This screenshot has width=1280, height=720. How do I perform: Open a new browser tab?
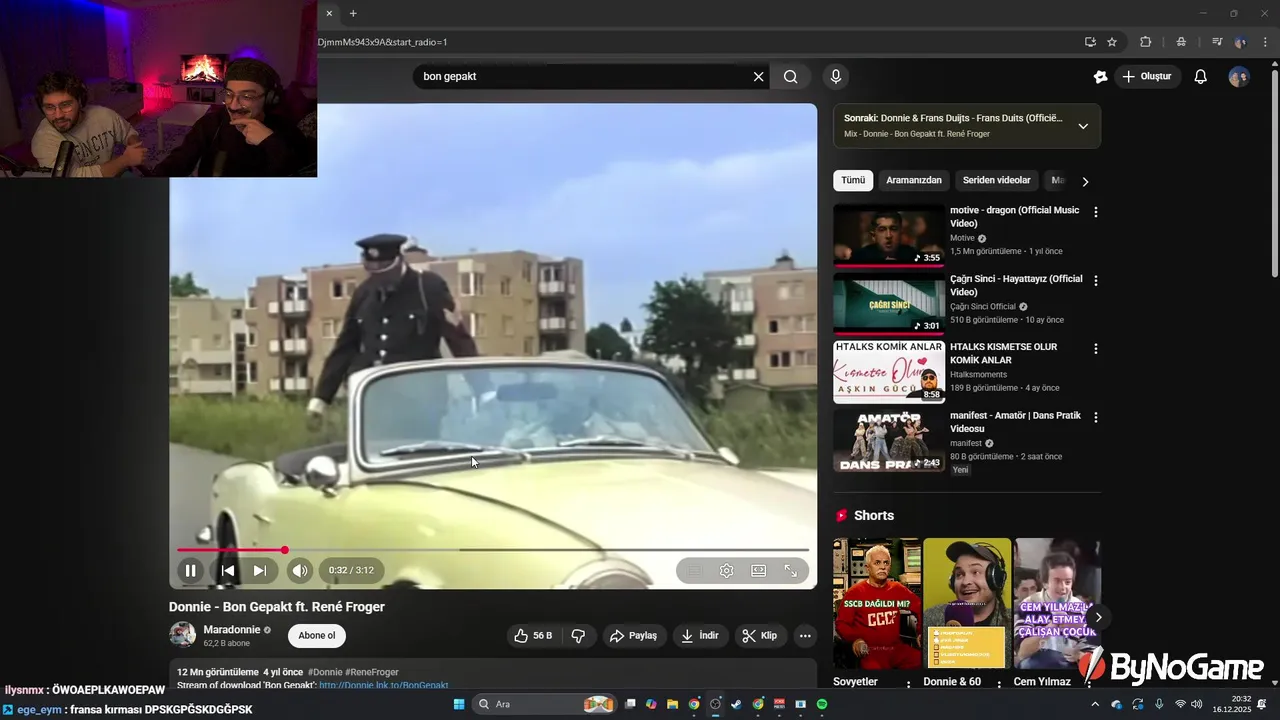click(x=353, y=13)
